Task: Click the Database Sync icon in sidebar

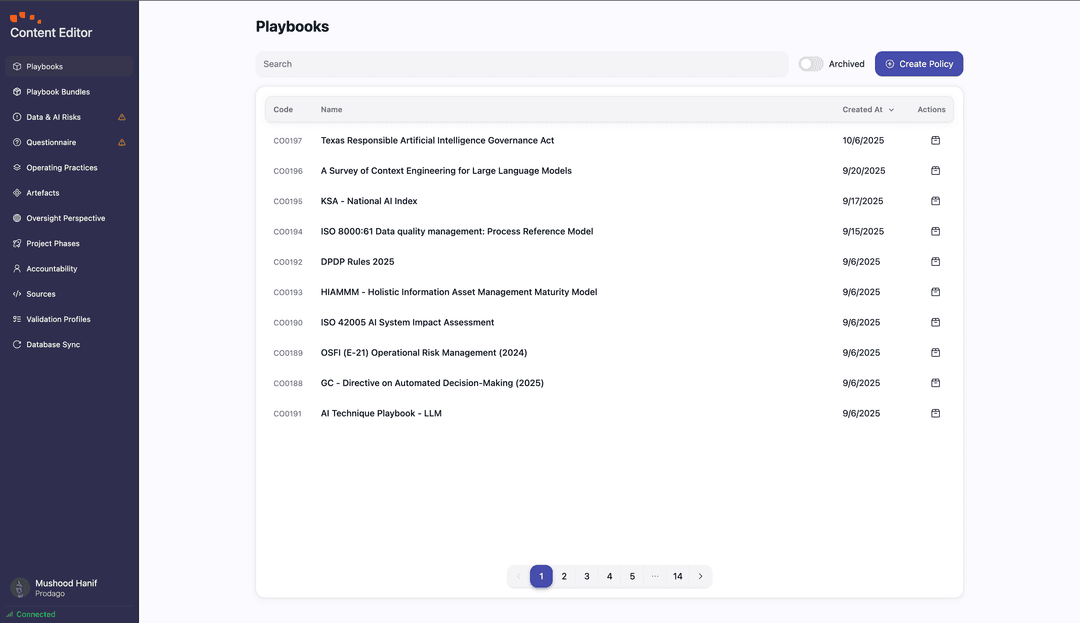Action: [17, 345]
